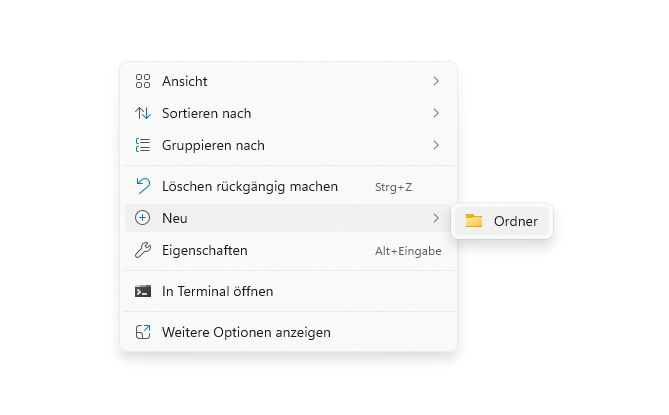The width and height of the screenshot is (669, 415).
Task: Select Löschen rückgängig machen entry
Action: click(x=288, y=186)
